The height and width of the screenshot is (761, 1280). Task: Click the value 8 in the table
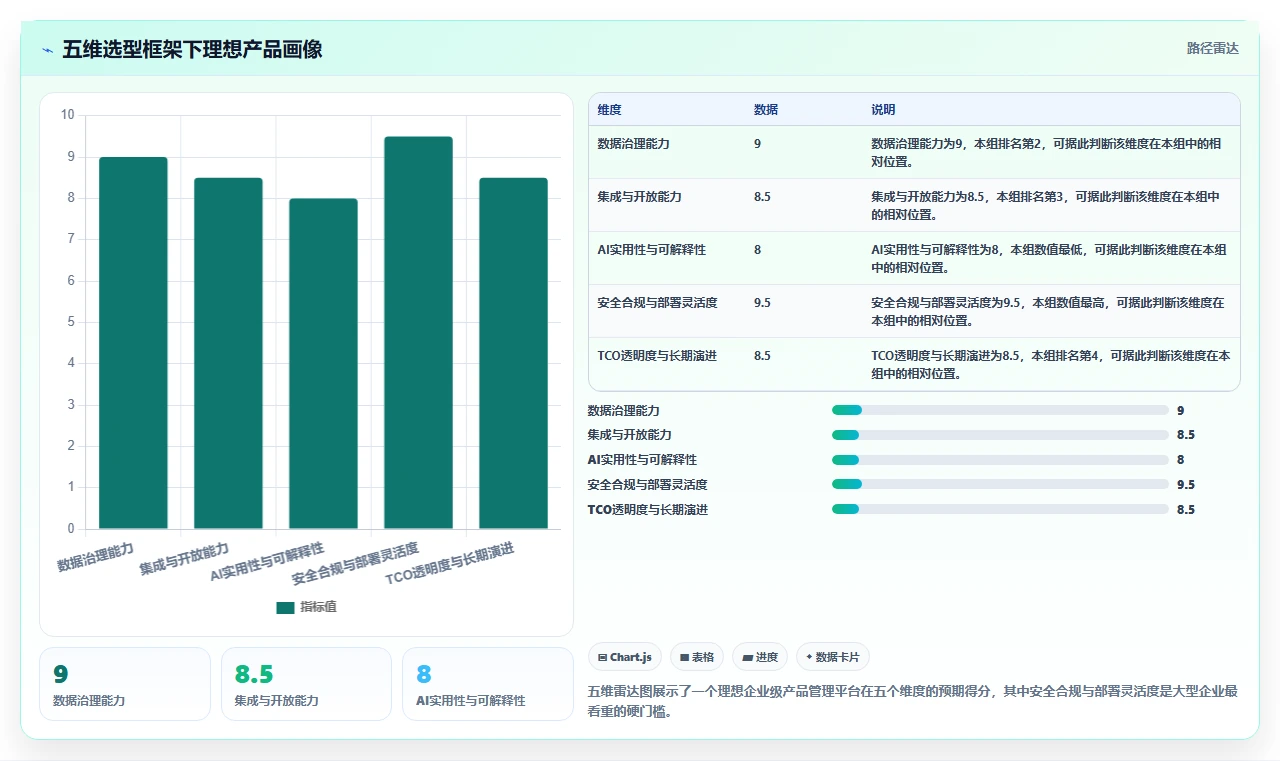757,250
